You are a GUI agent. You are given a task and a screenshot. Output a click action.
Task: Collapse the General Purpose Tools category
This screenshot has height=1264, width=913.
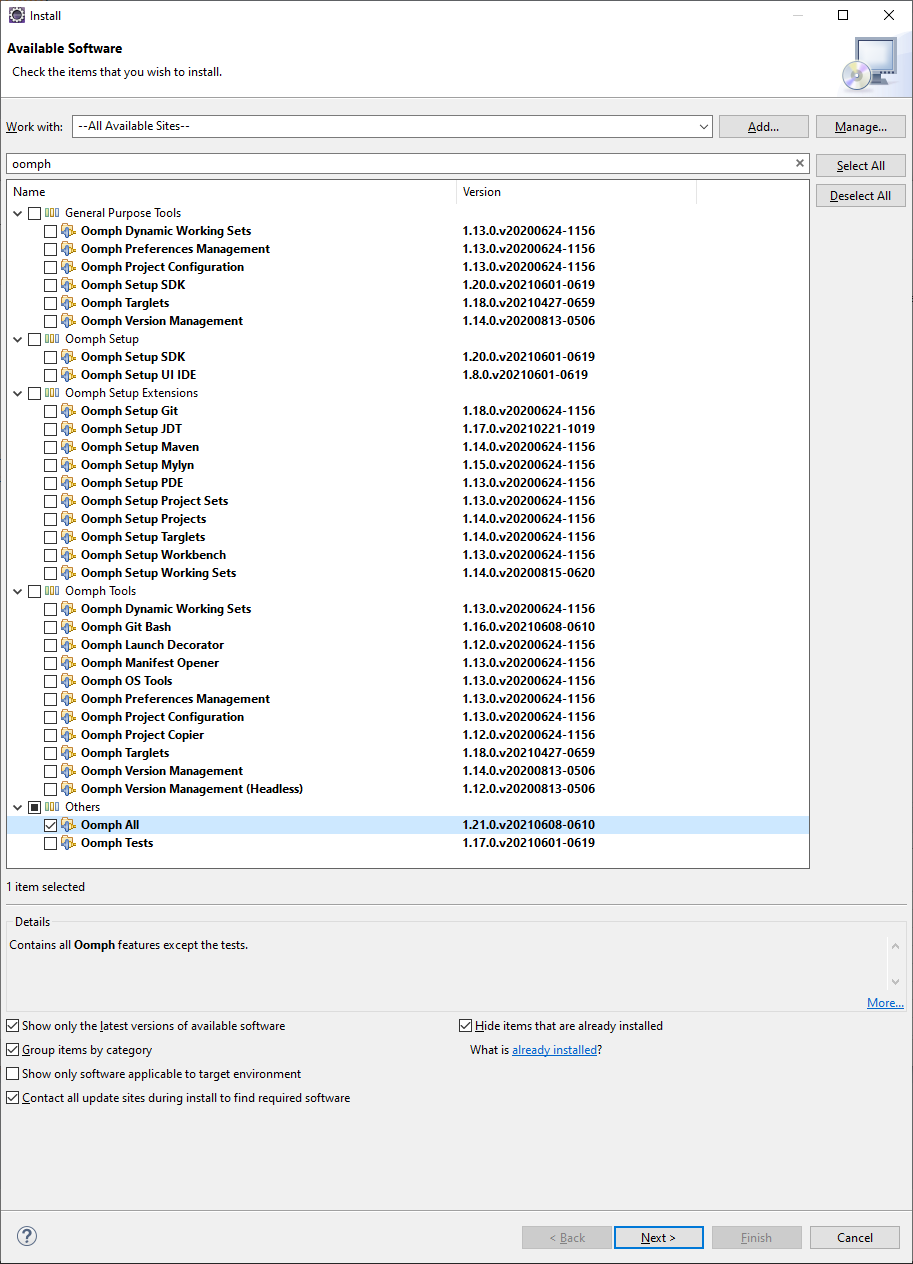pyautogui.click(x=18, y=213)
